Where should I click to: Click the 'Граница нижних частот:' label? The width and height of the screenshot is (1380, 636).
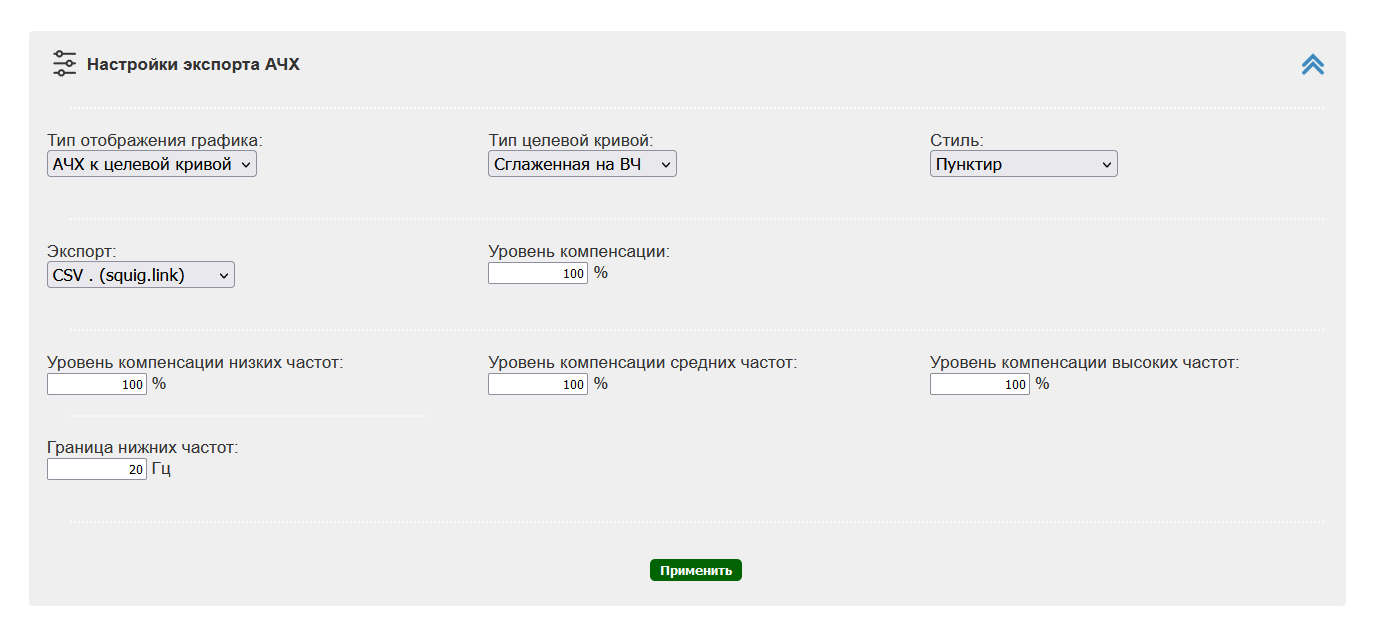tap(142, 447)
